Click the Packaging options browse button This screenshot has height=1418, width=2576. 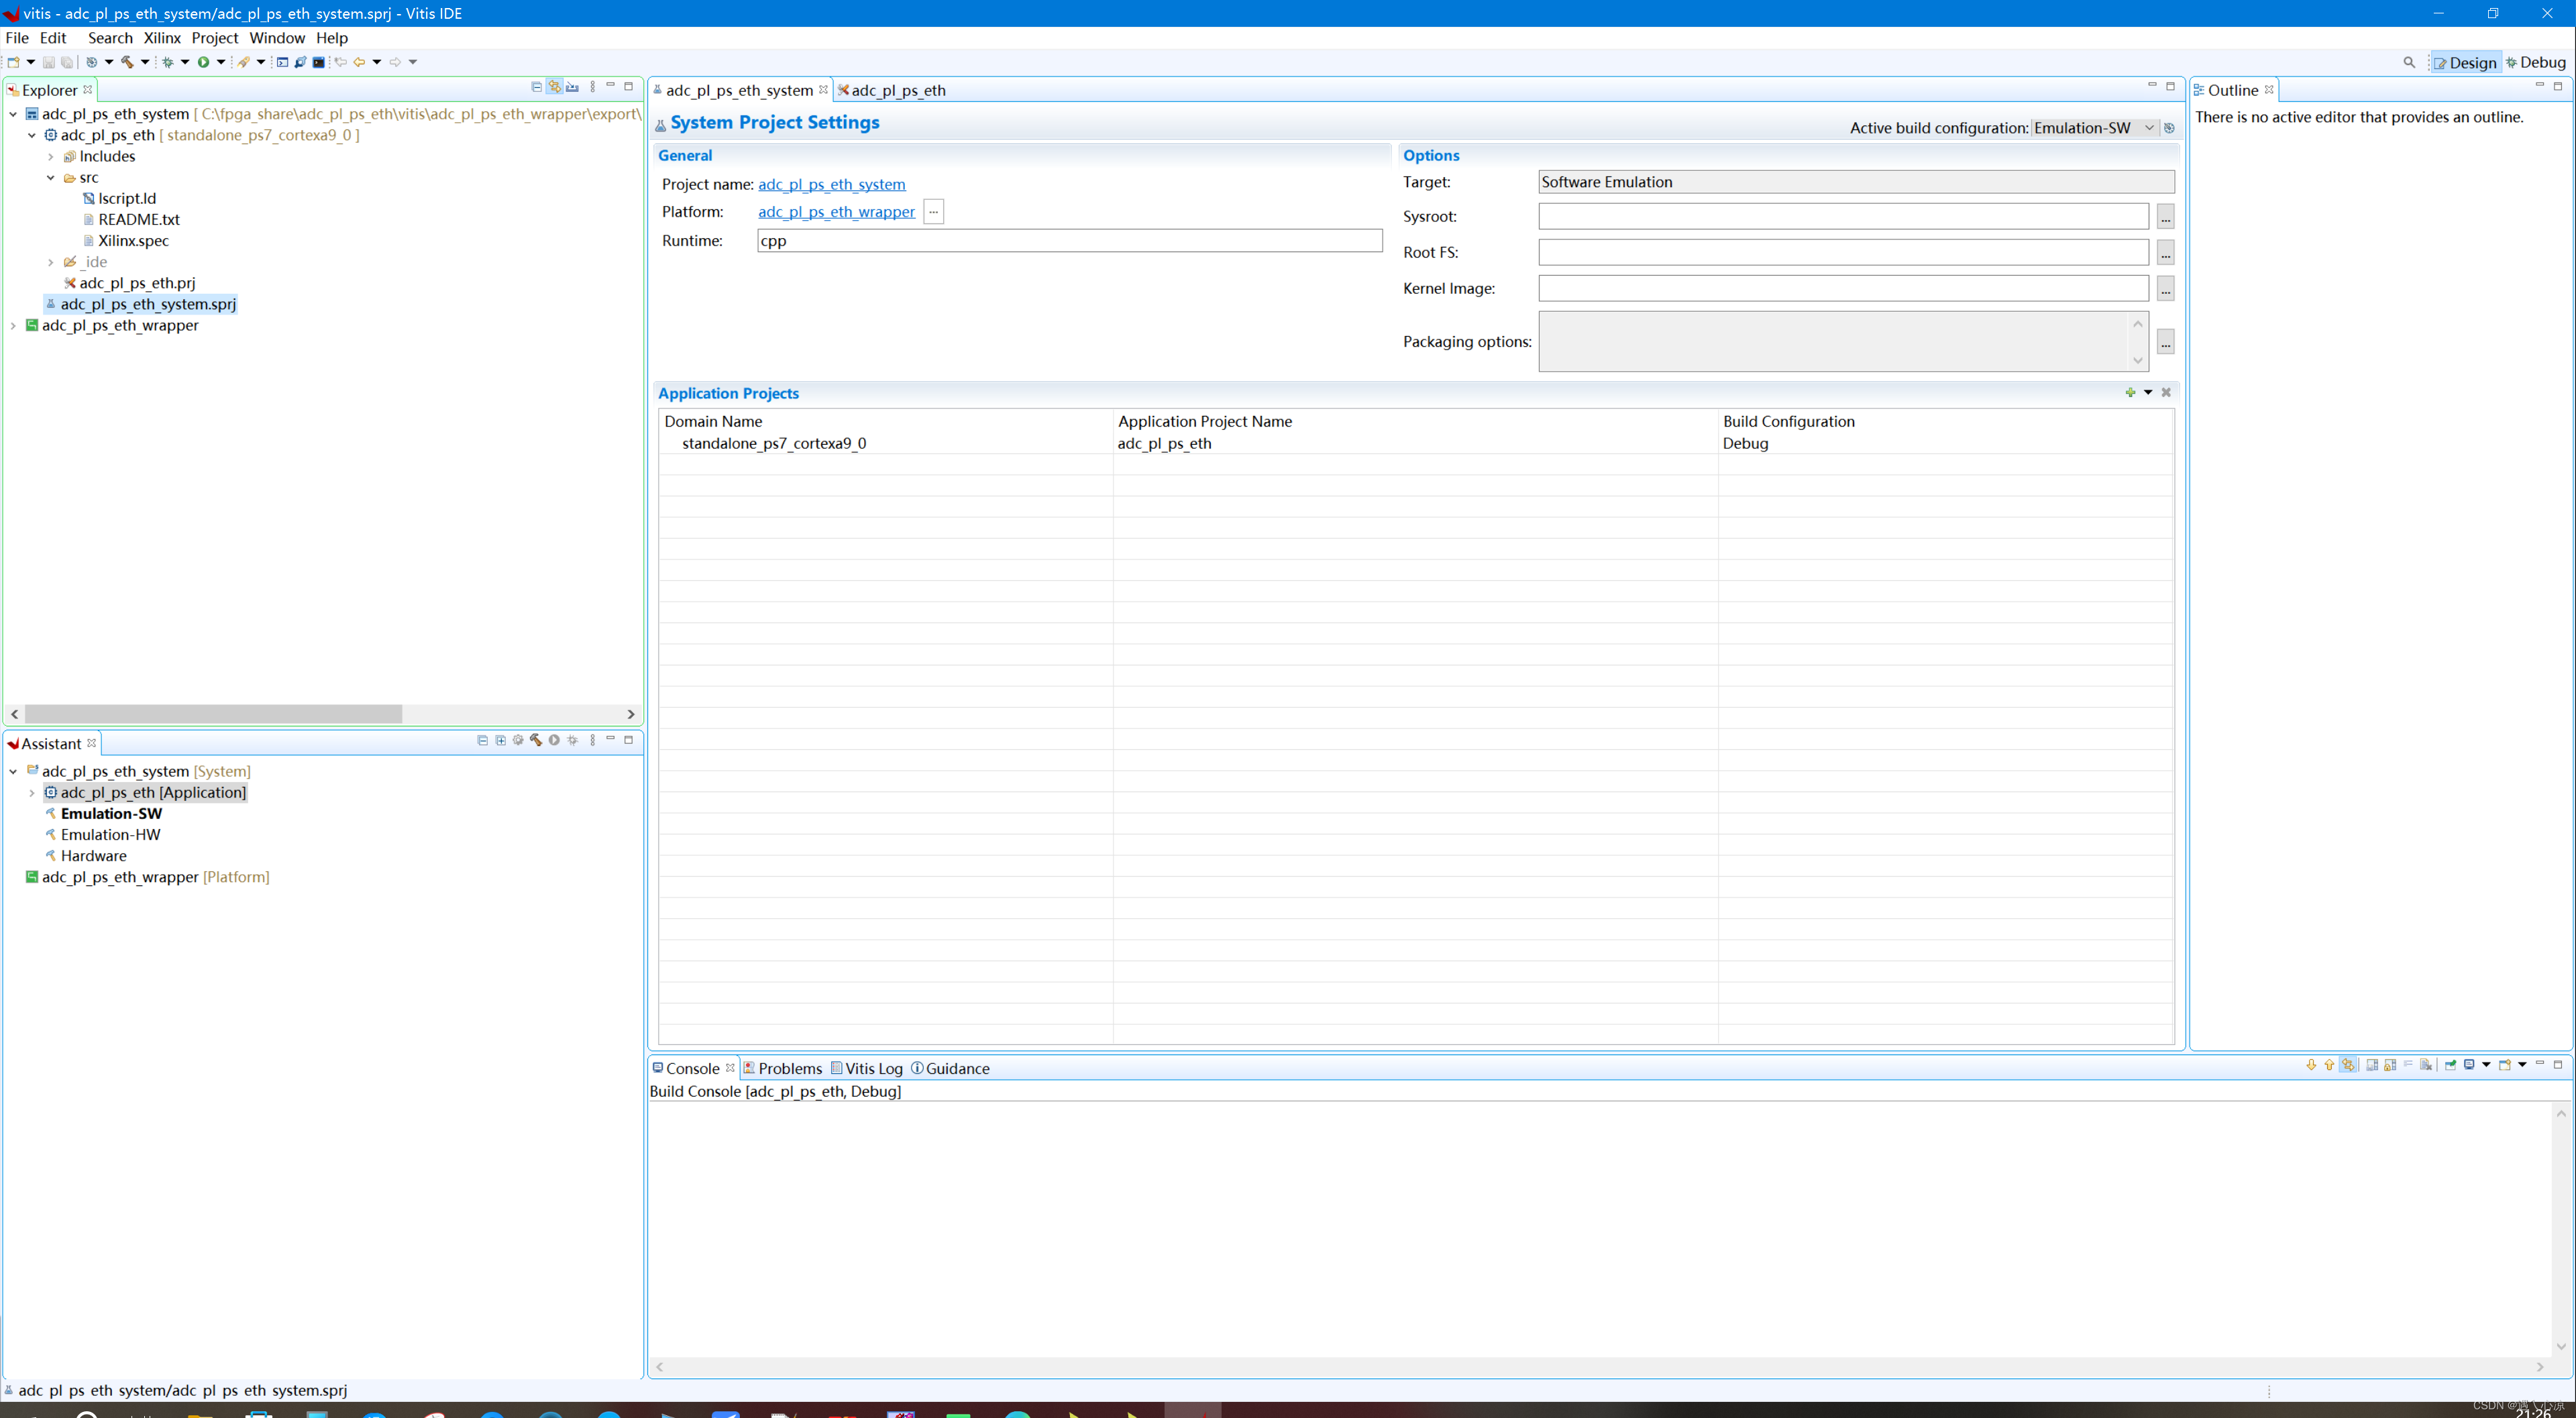click(x=2165, y=342)
